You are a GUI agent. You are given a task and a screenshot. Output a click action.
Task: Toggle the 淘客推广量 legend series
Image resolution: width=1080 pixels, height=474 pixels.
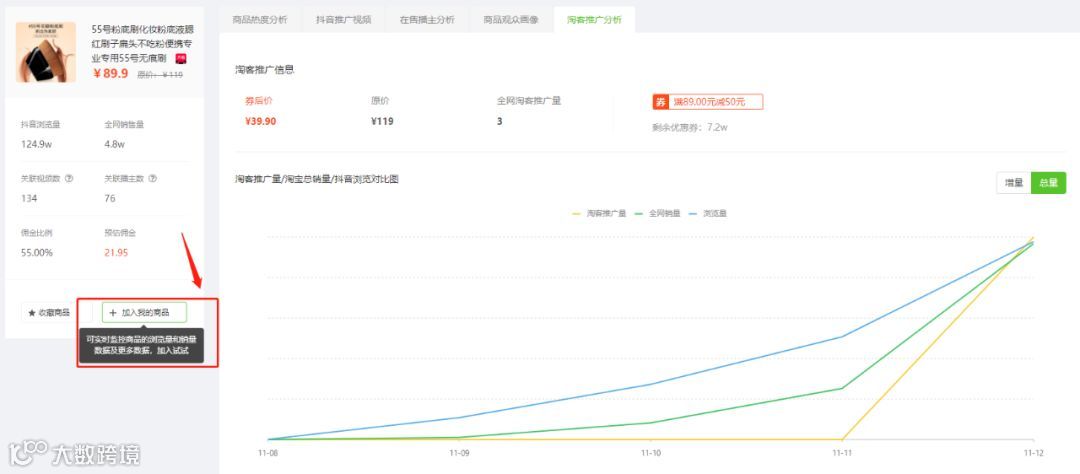click(x=599, y=214)
